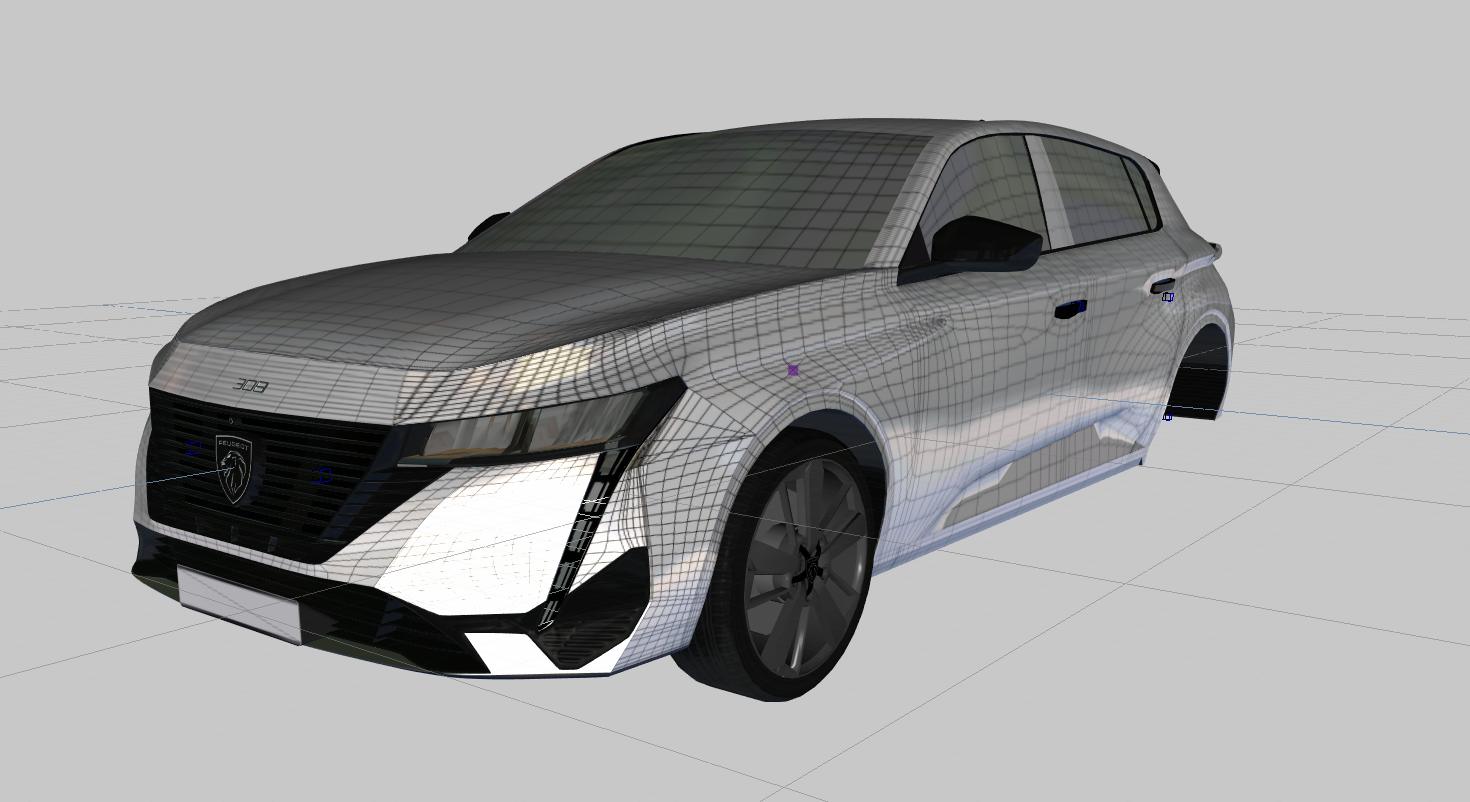Select the blue locator on the rear door handle
This screenshot has height=802, width=1470.
coord(1168,297)
